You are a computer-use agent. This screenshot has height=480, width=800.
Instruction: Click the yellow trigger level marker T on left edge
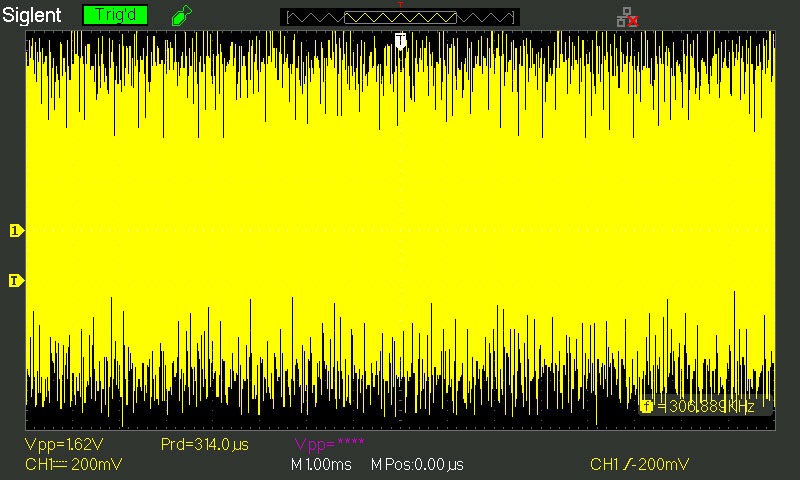pyautogui.click(x=16, y=281)
